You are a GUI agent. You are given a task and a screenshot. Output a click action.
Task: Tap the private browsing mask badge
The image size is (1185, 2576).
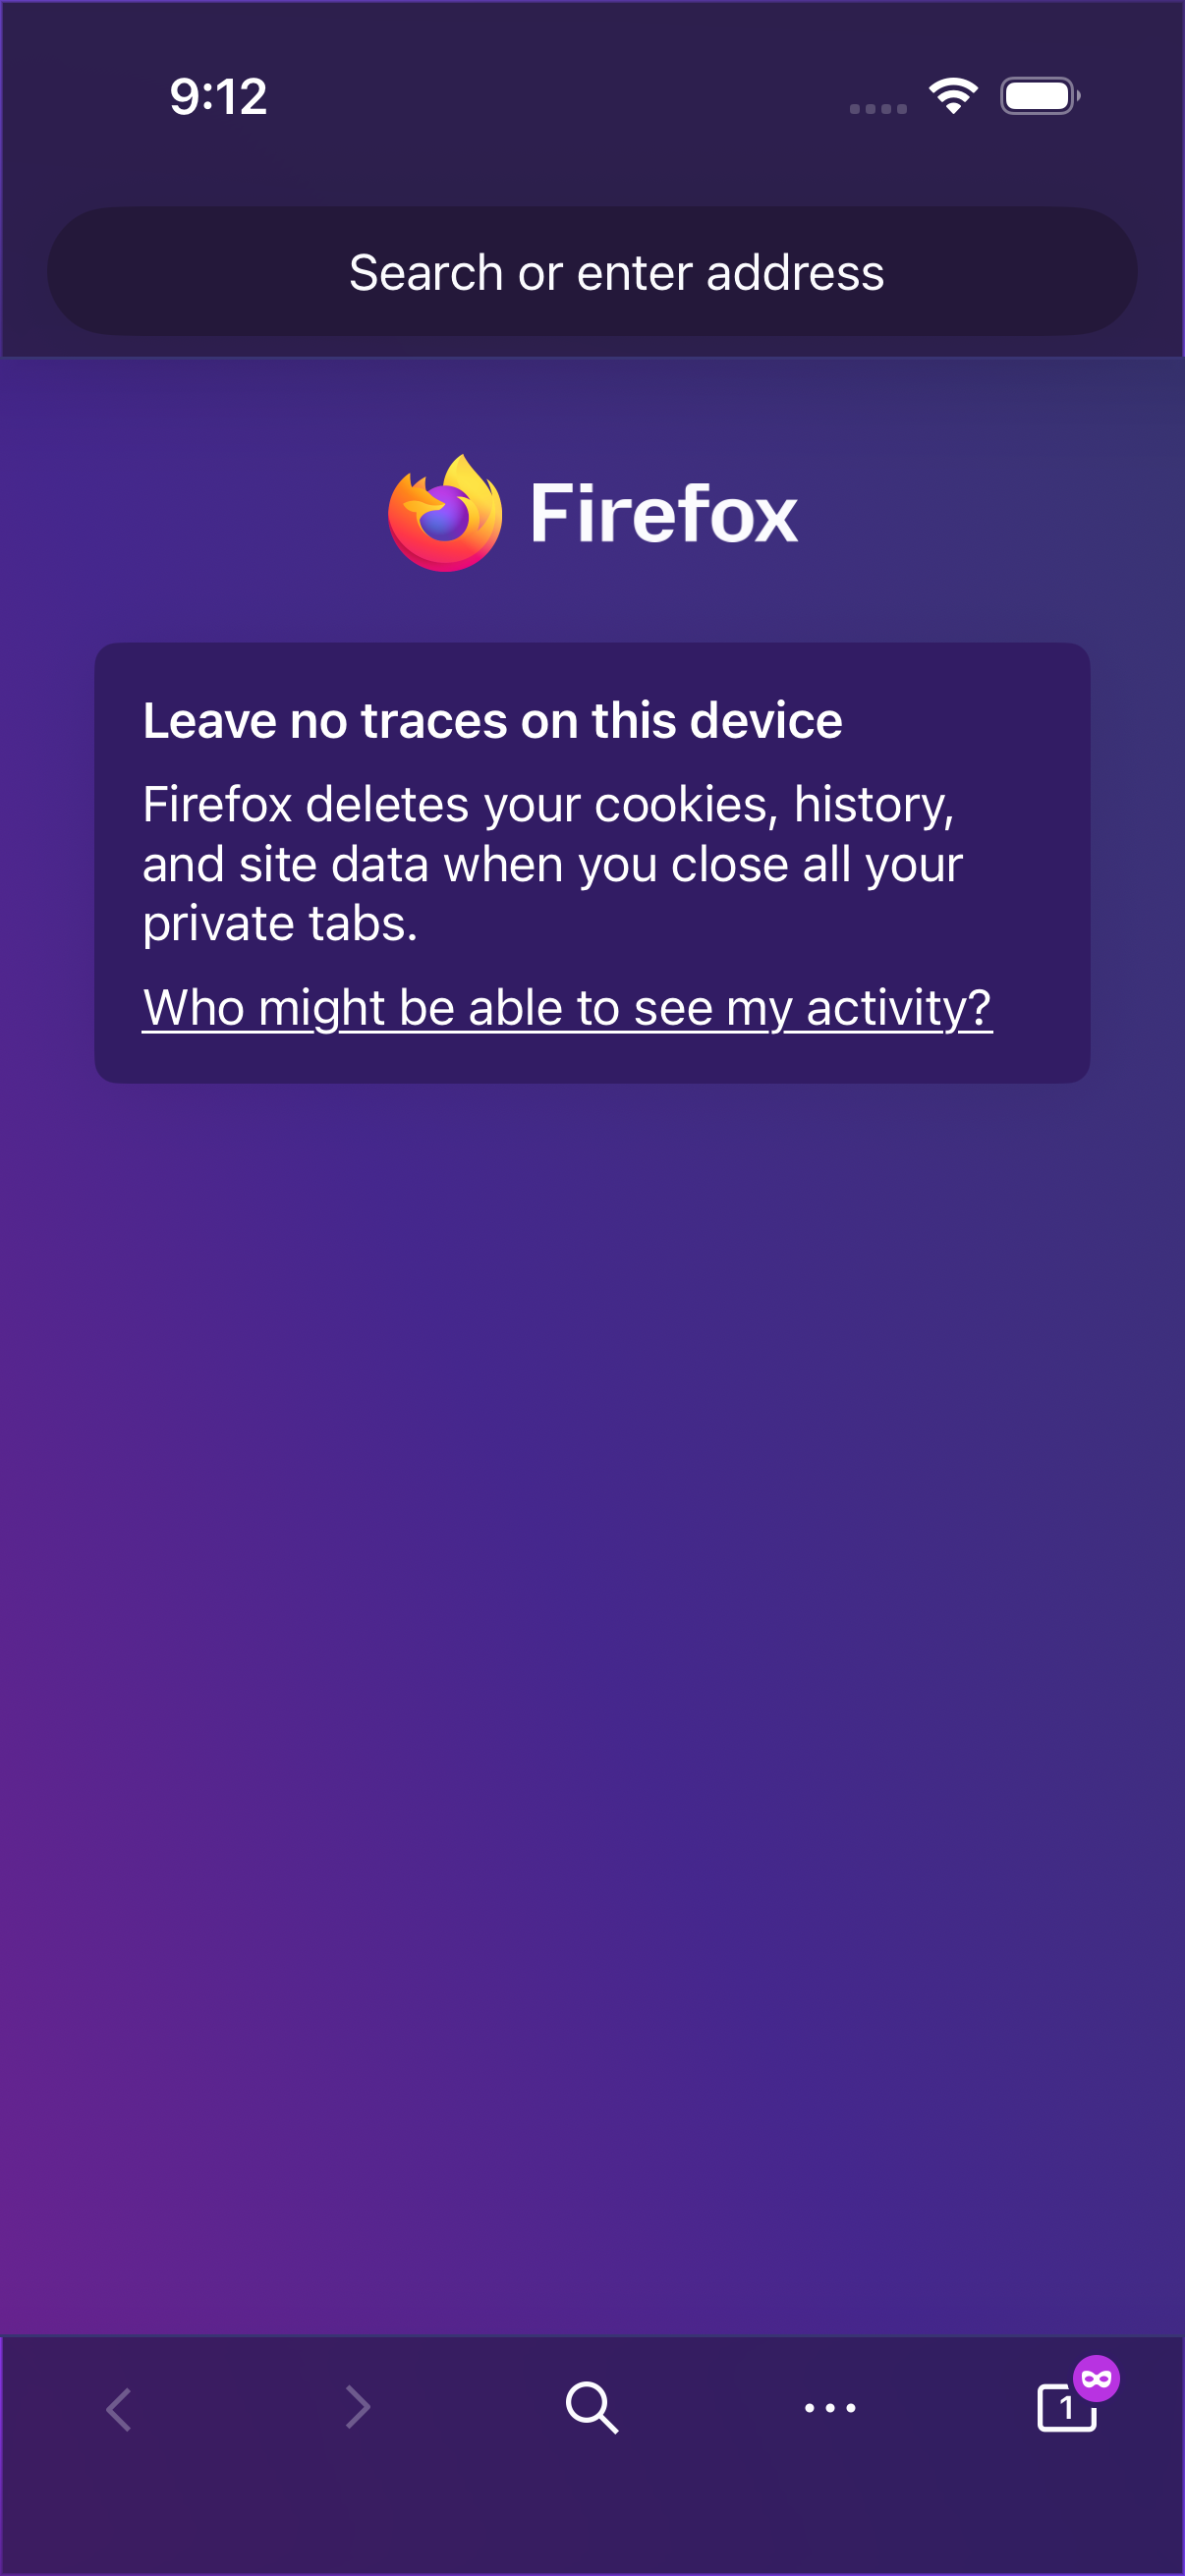(1096, 2379)
